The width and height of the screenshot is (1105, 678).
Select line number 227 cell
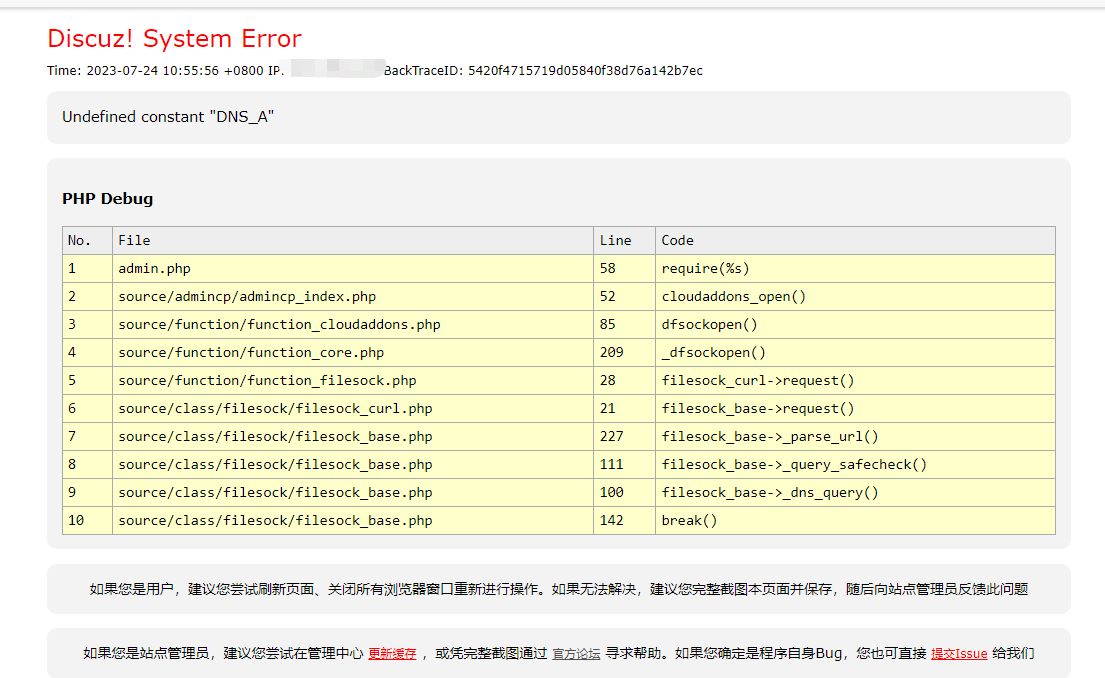624,436
